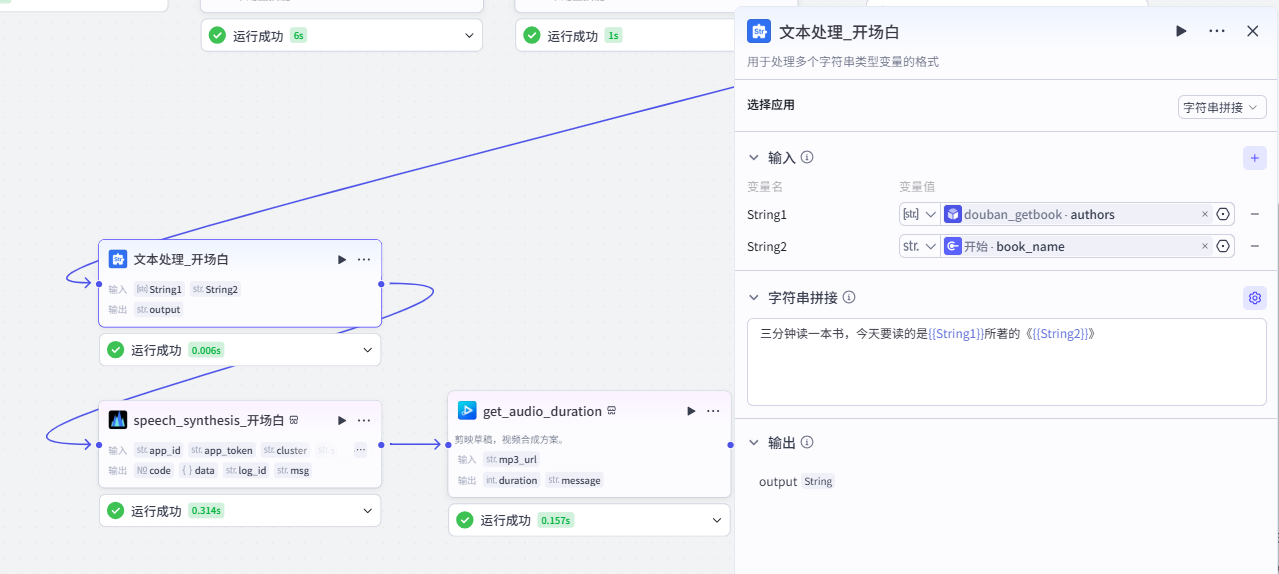Viewport: 1279px width, 574px height.
Task: Run the get_audio_duration node
Action: pos(691,411)
